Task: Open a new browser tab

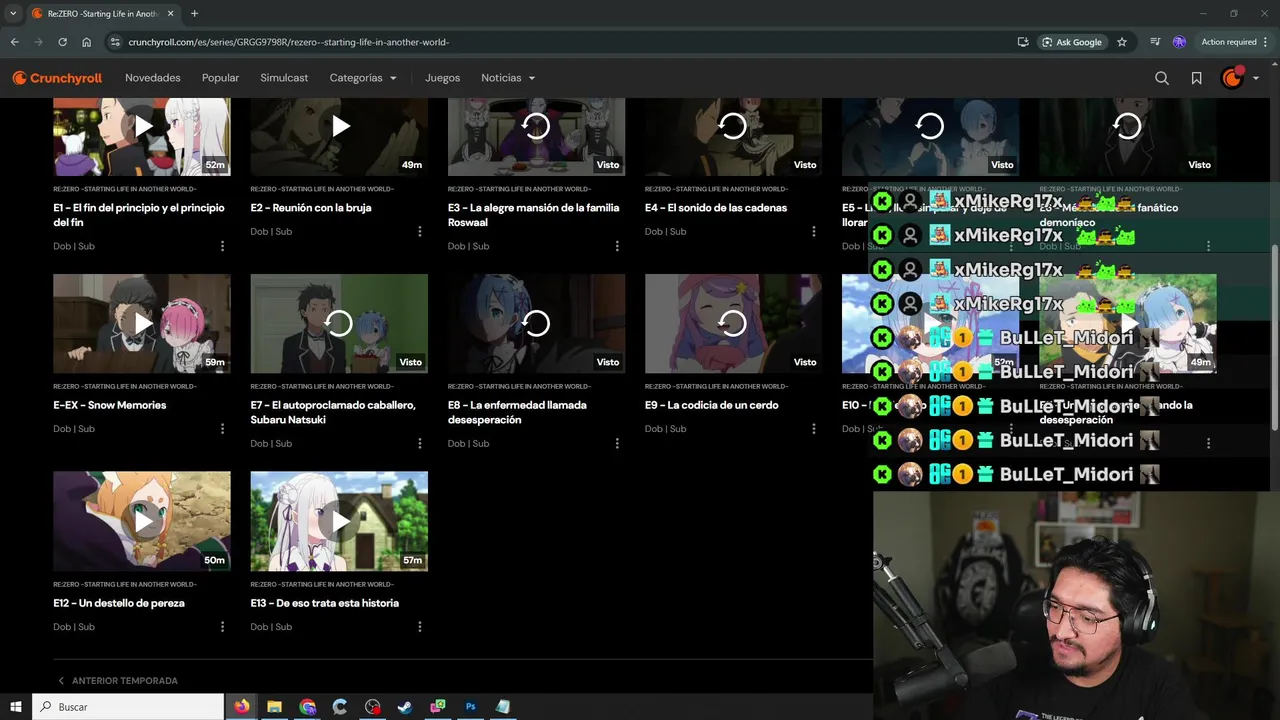Action: click(194, 13)
